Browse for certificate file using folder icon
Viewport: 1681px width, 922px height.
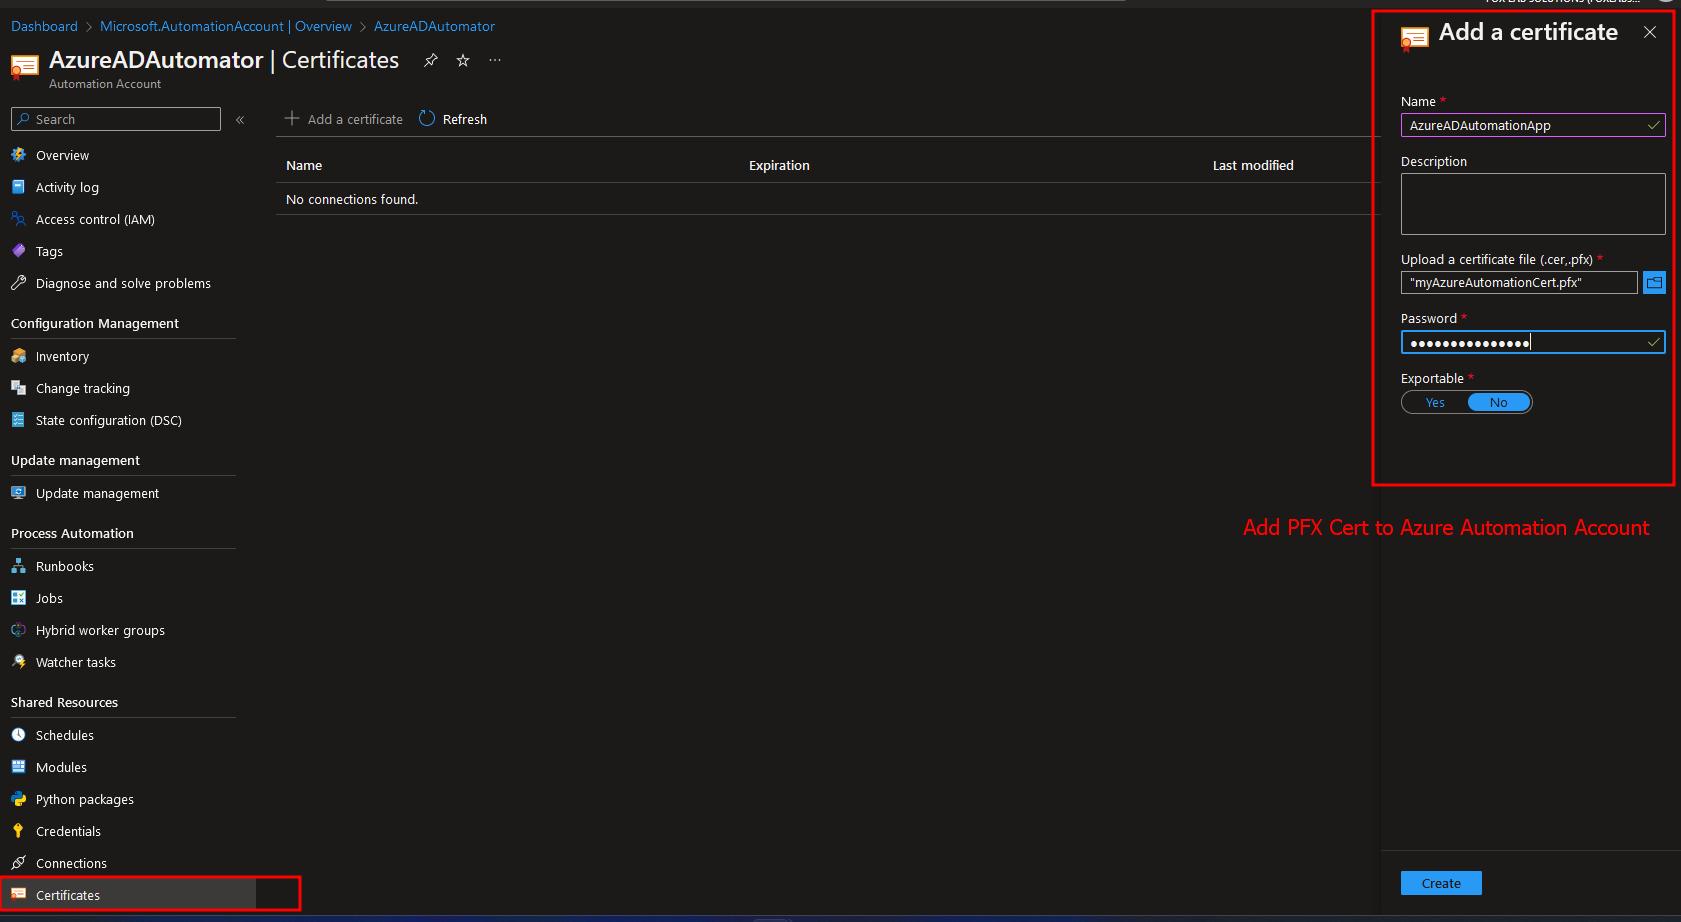pyautogui.click(x=1654, y=283)
